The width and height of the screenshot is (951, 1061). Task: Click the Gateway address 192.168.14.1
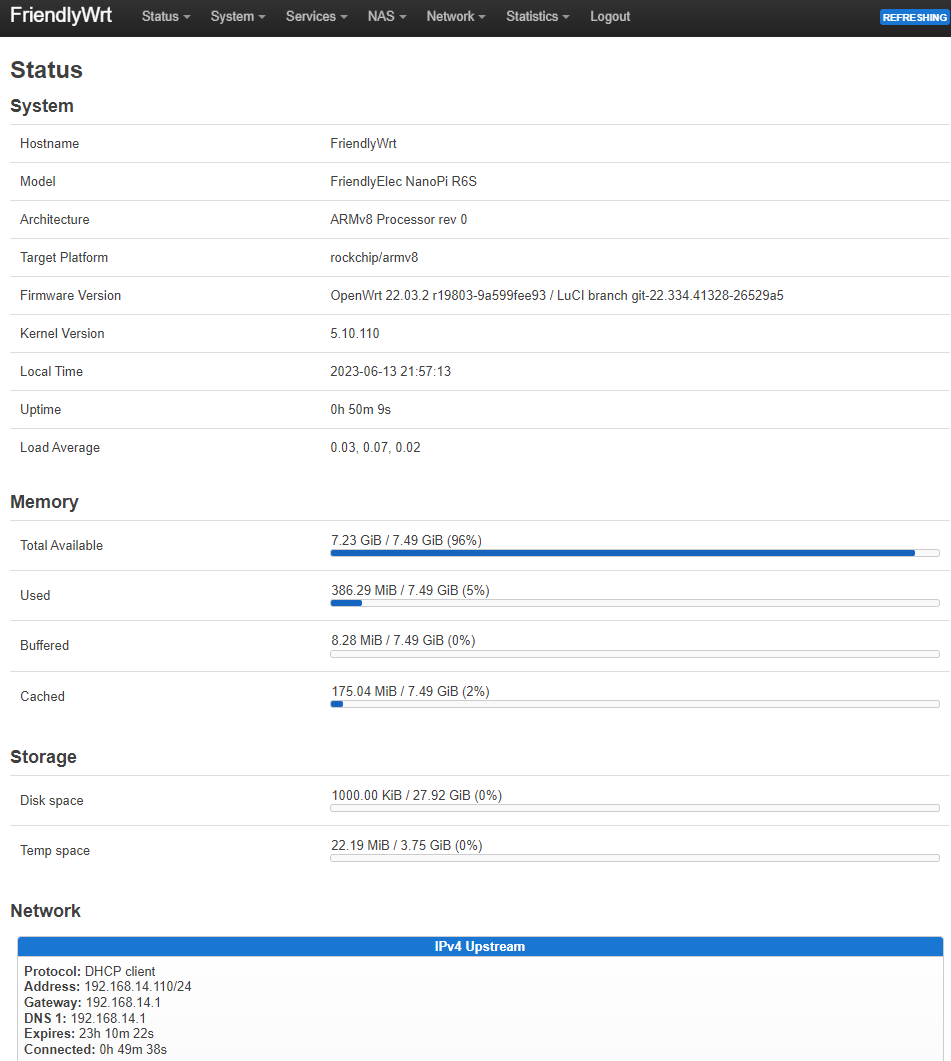click(x=123, y=1003)
